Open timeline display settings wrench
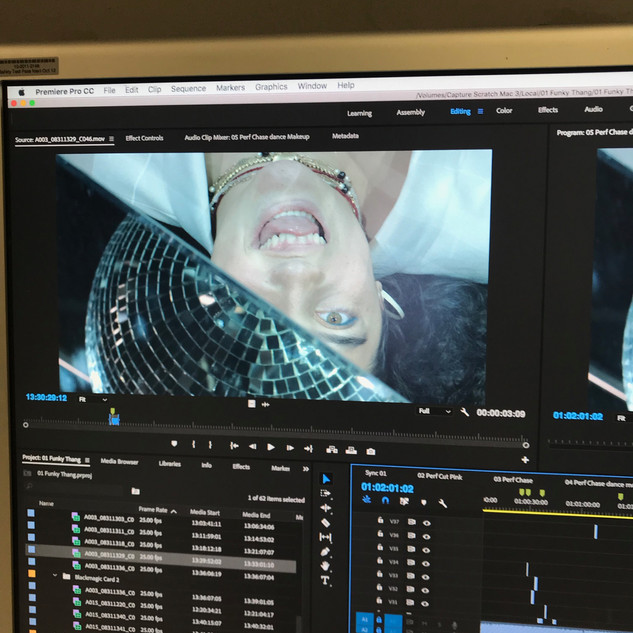Viewport: 633px width, 633px height. [x=442, y=503]
